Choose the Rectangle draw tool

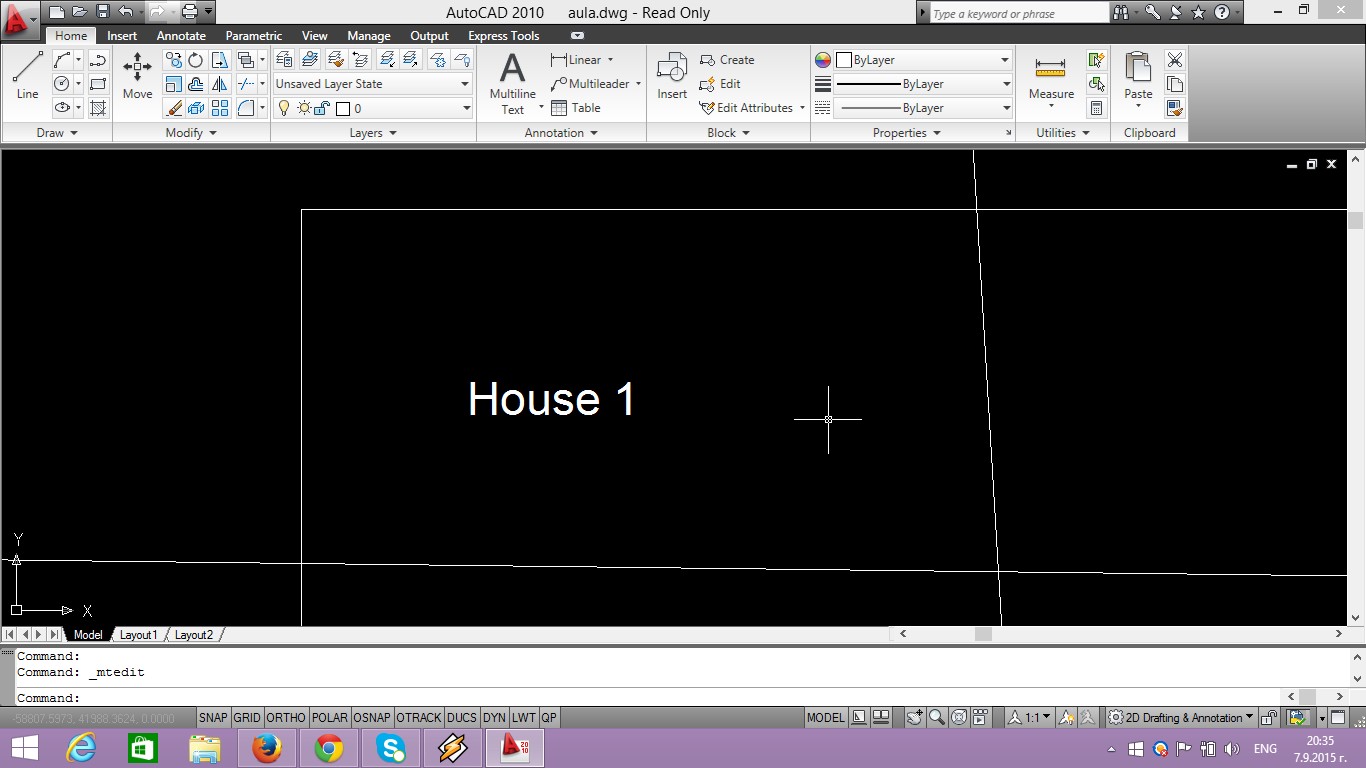[x=98, y=84]
